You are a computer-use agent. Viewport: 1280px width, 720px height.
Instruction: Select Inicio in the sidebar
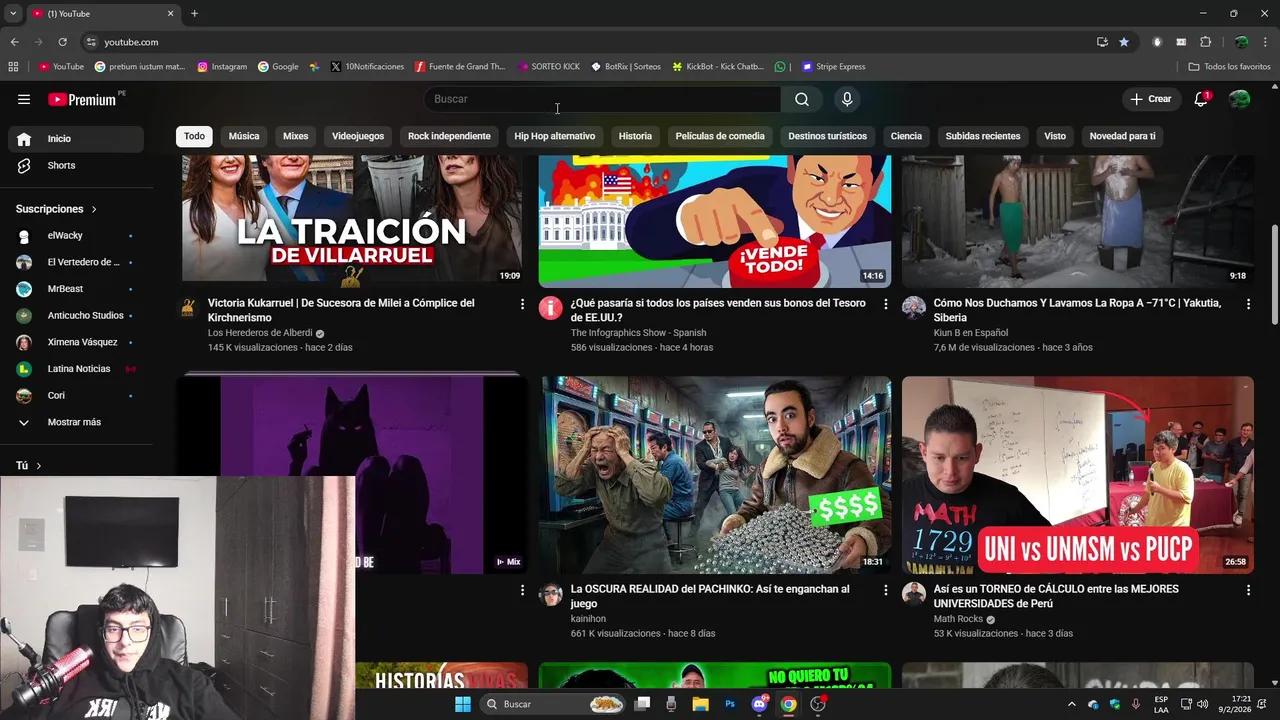click(x=76, y=139)
